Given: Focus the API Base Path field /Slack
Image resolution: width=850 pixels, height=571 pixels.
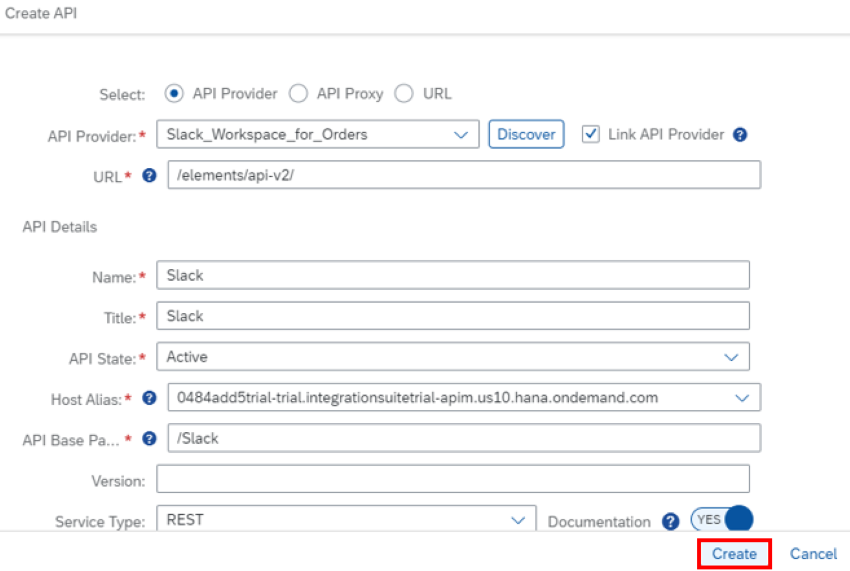Looking at the screenshot, I should [464, 438].
